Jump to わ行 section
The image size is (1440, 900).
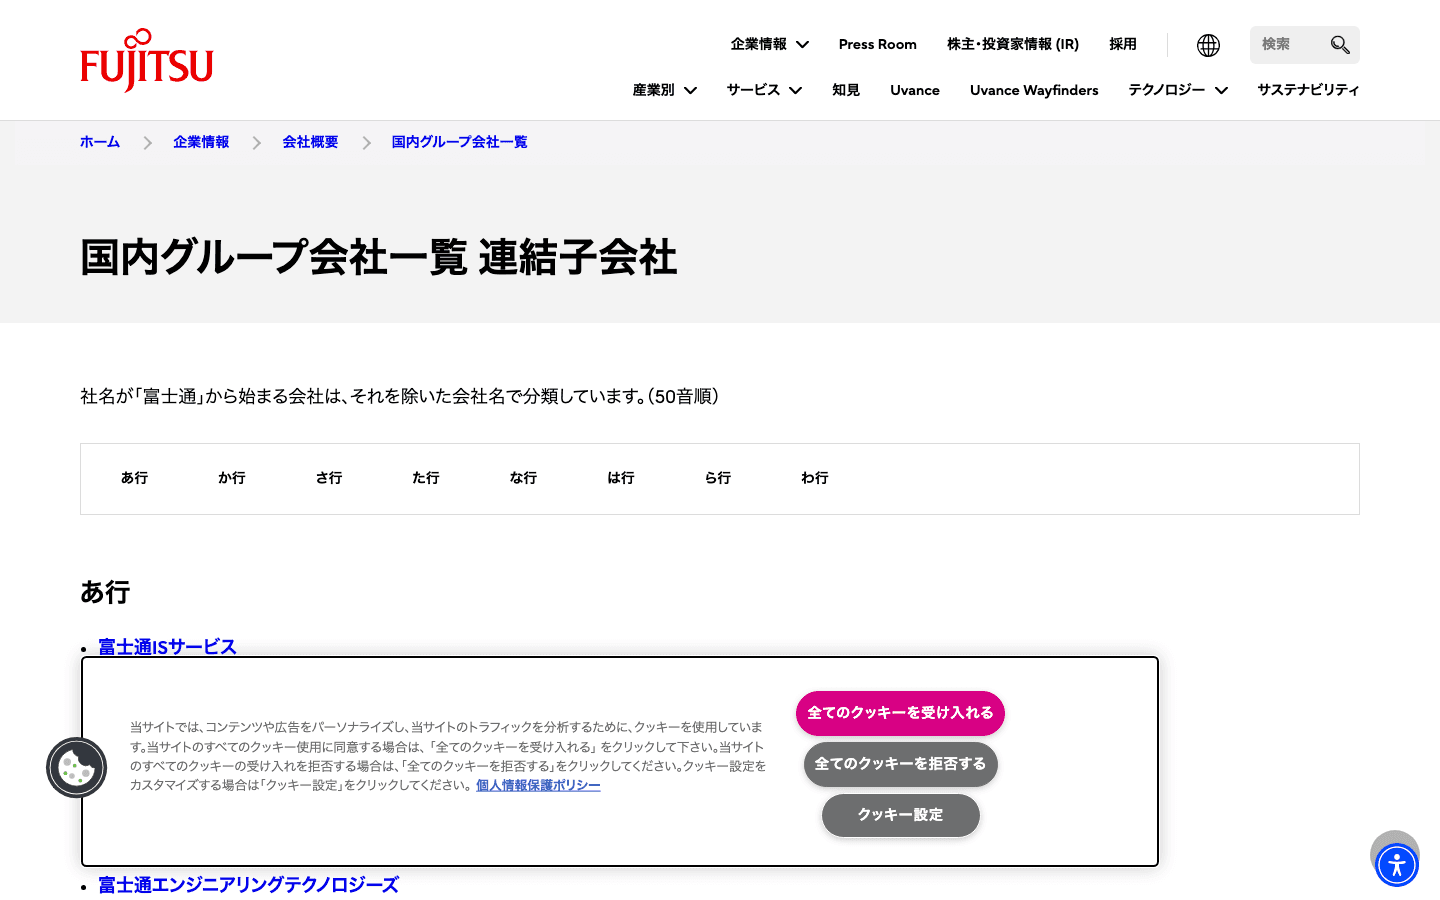click(x=815, y=478)
